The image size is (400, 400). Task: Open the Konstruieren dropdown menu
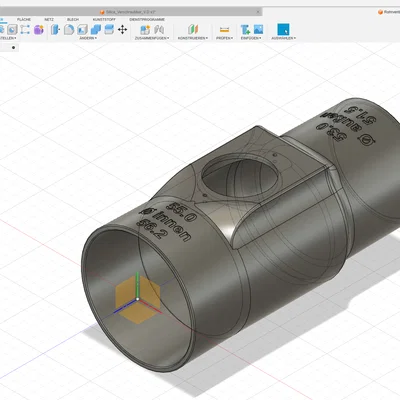pos(193,38)
